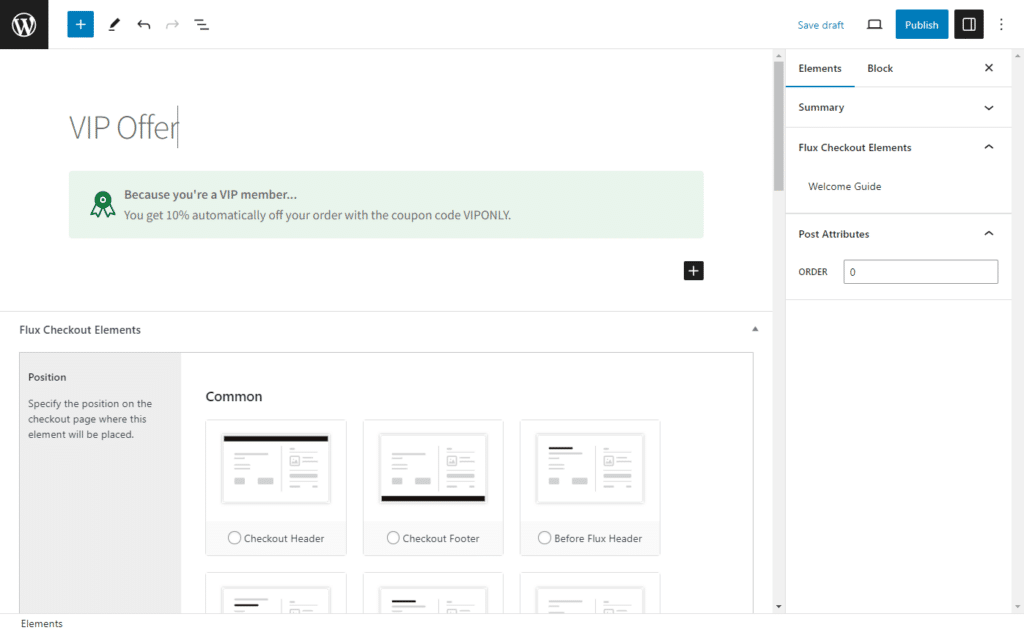Switch to the Block tab
The height and width of the screenshot is (633, 1024).
coord(880,68)
